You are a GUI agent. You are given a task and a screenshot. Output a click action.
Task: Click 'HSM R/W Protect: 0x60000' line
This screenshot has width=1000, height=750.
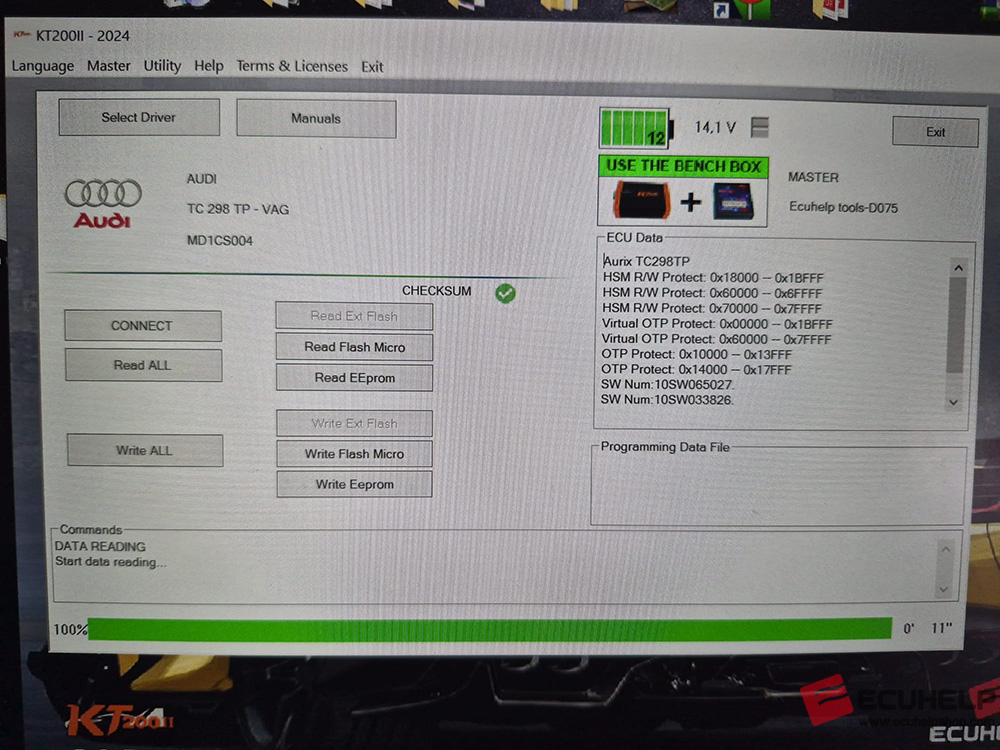(712, 293)
